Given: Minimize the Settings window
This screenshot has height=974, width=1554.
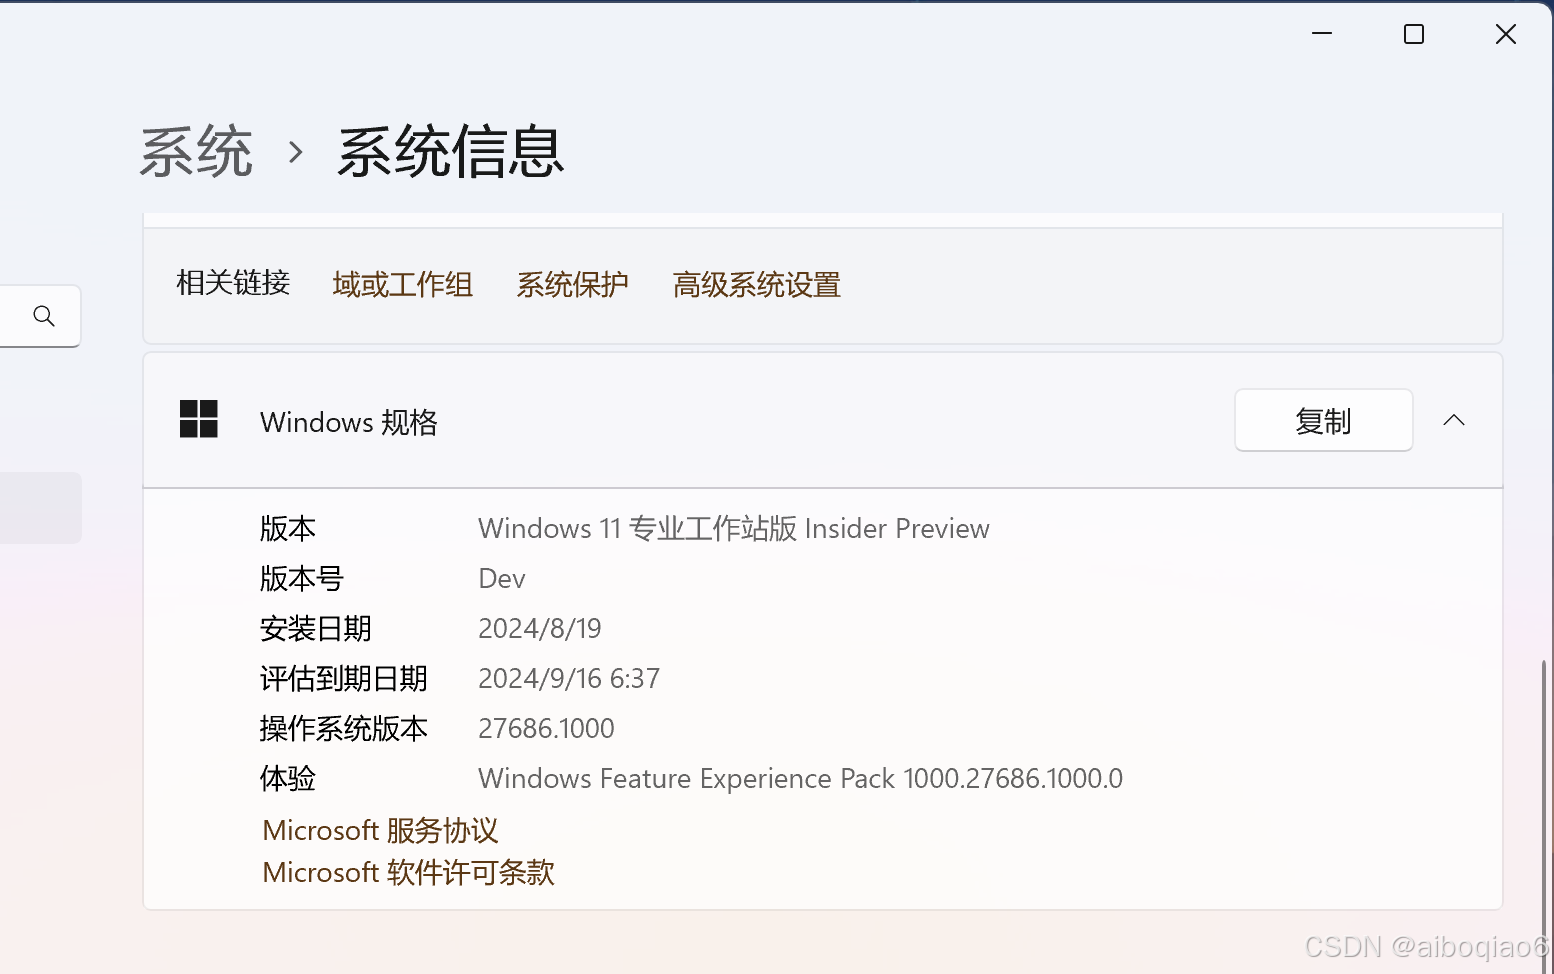Looking at the screenshot, I should (1322, 34).
